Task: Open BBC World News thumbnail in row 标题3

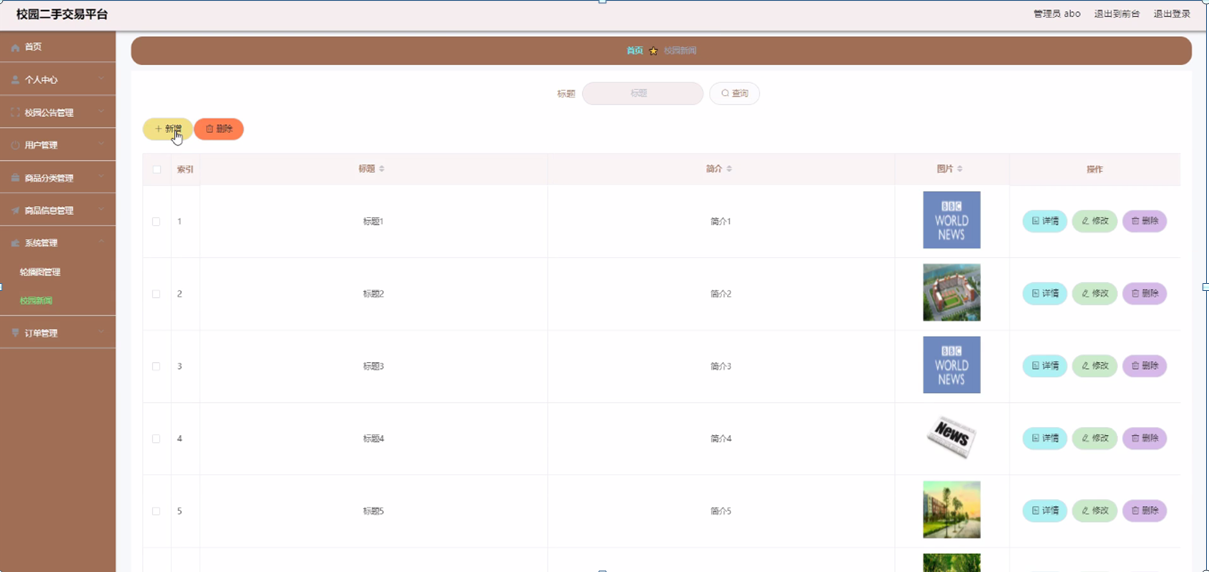Action: pos(952,365)
